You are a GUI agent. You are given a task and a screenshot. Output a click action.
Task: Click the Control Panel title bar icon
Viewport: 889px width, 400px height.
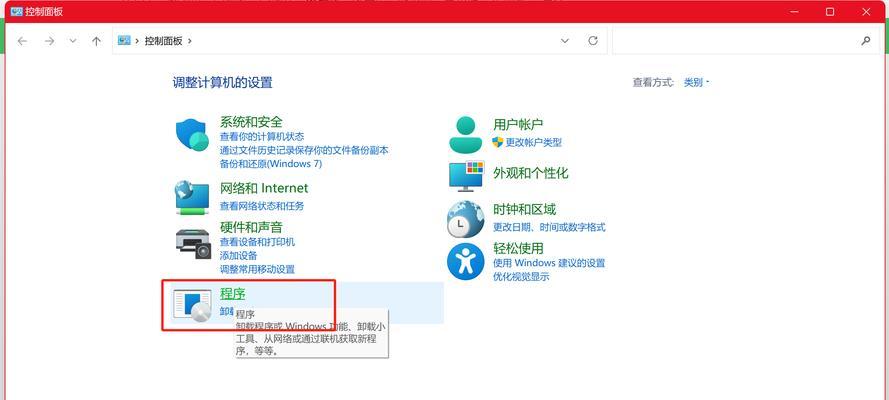pyautogui.click(x=16, y=11)
